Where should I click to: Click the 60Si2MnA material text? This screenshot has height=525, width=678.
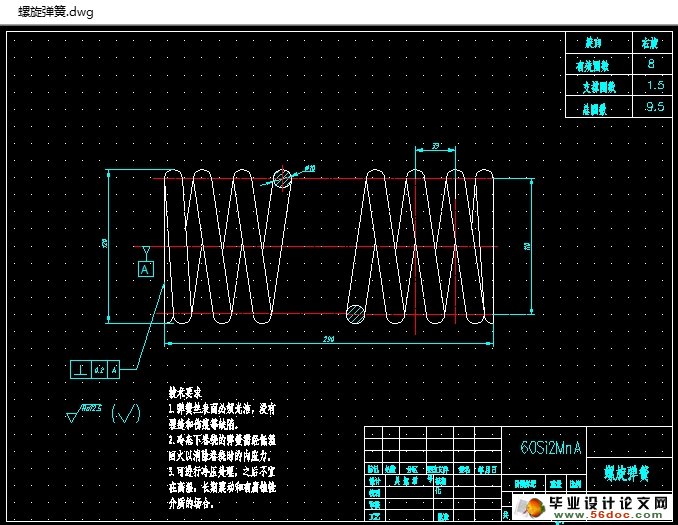point(551,448)
